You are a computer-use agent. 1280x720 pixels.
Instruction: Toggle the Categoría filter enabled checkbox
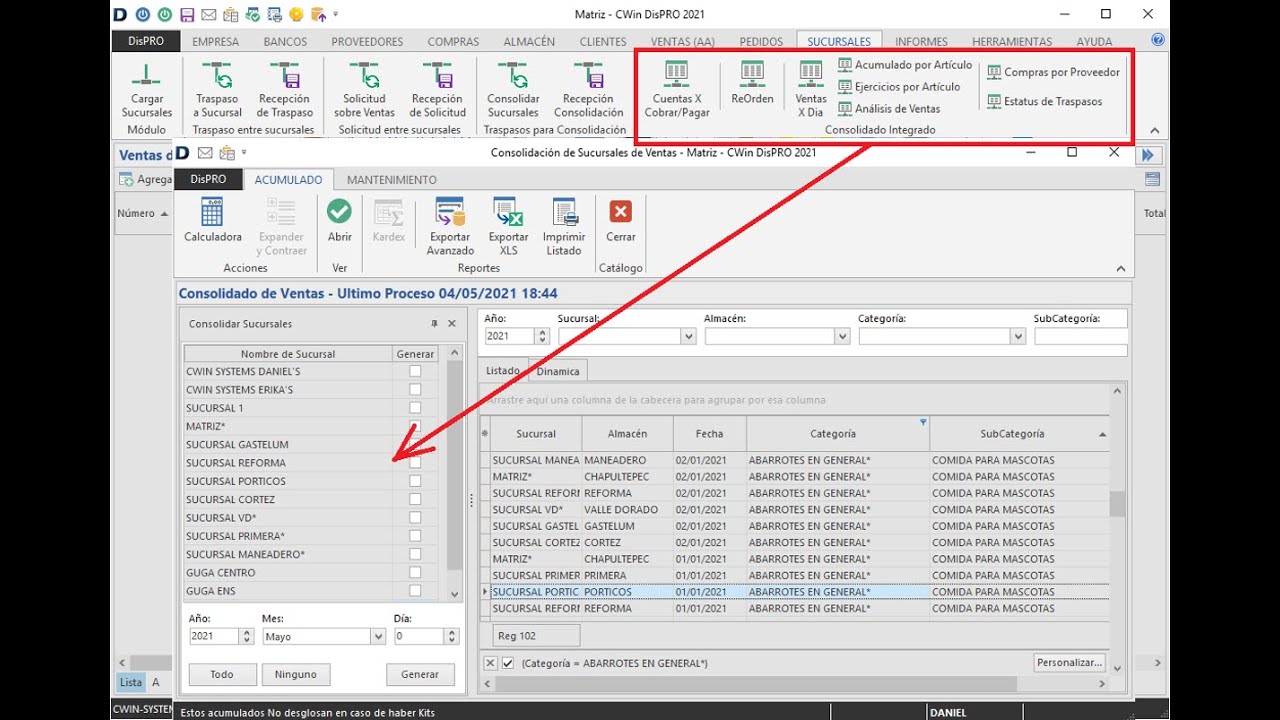tap(508, 663)
